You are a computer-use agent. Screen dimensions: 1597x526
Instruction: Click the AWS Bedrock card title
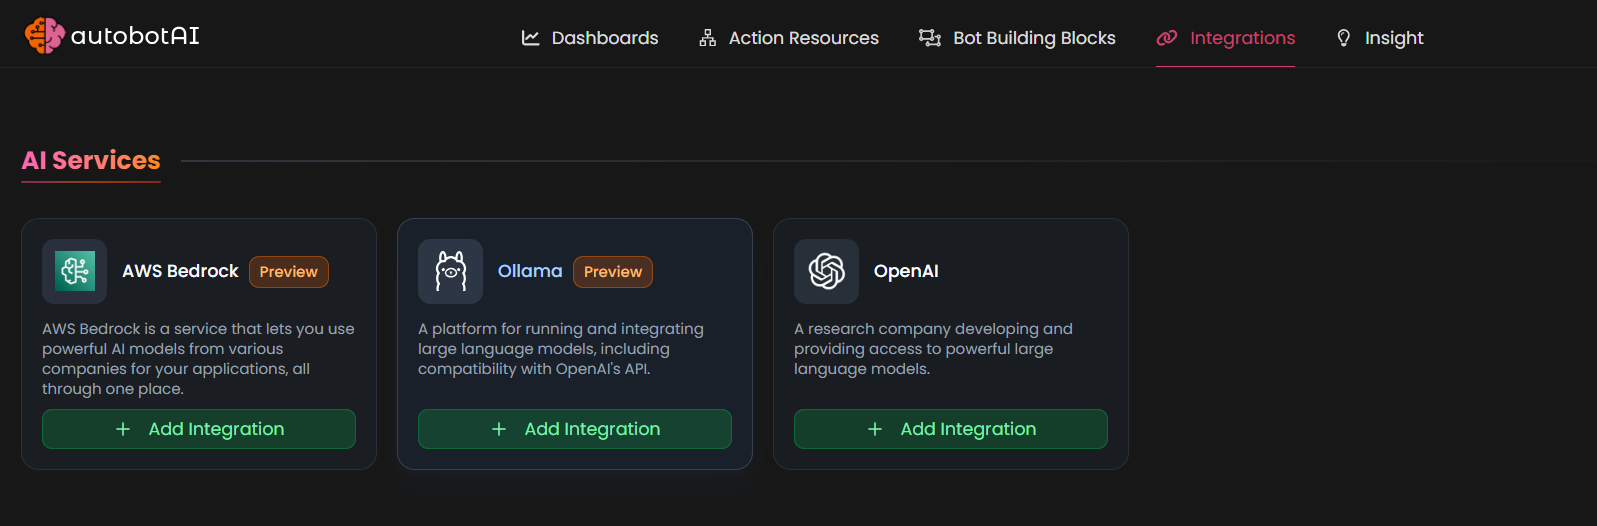tap(180, 271)
